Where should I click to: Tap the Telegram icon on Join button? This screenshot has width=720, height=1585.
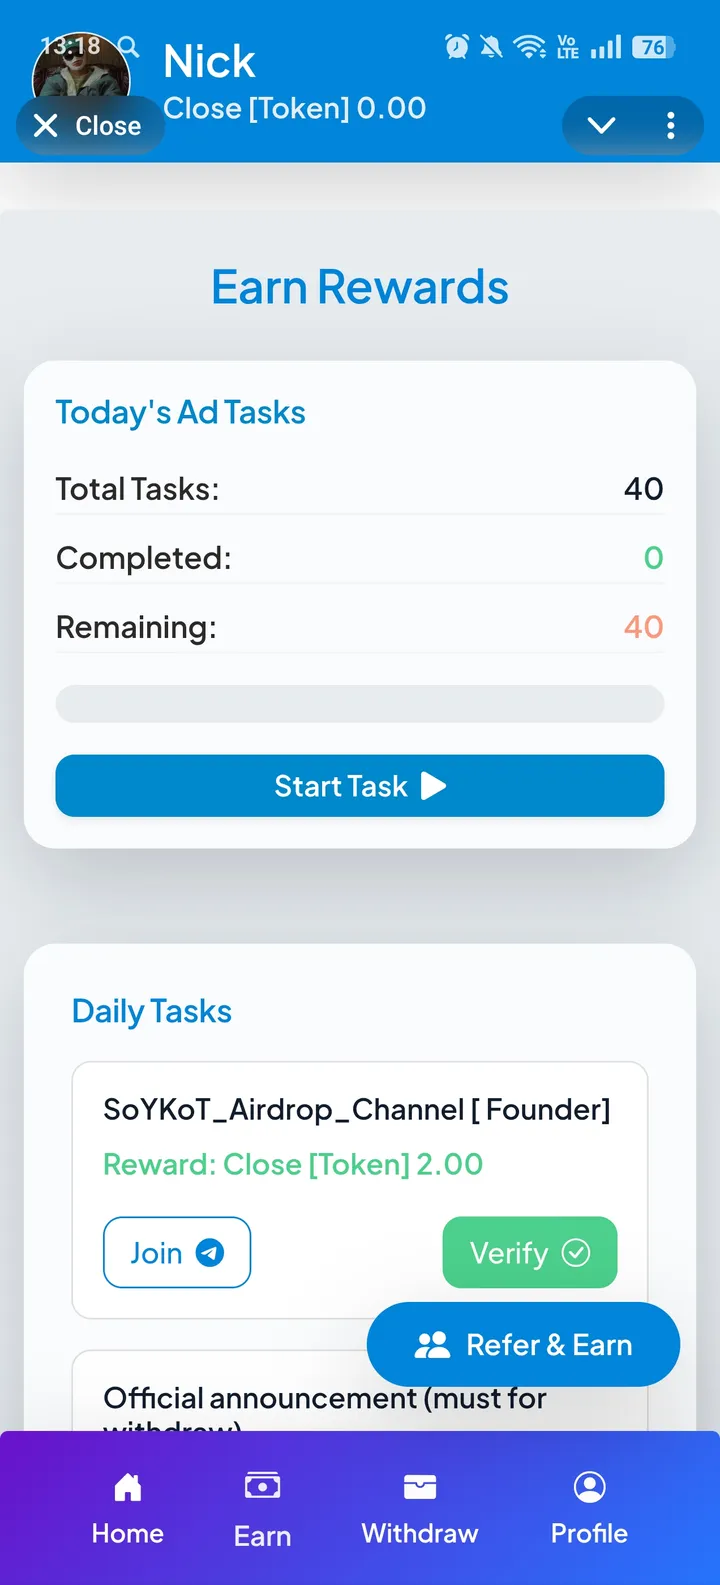pos(210,1253)
